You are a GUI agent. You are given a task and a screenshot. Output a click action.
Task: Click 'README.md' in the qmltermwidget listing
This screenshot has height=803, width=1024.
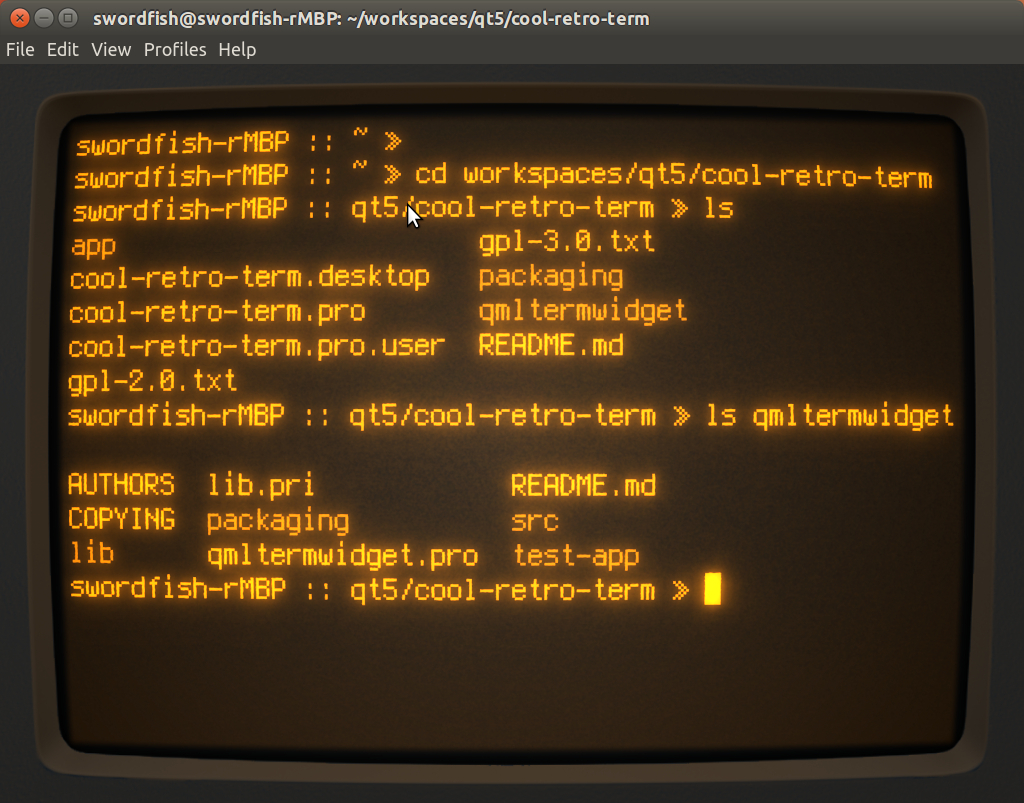click(x=583, y=486)
